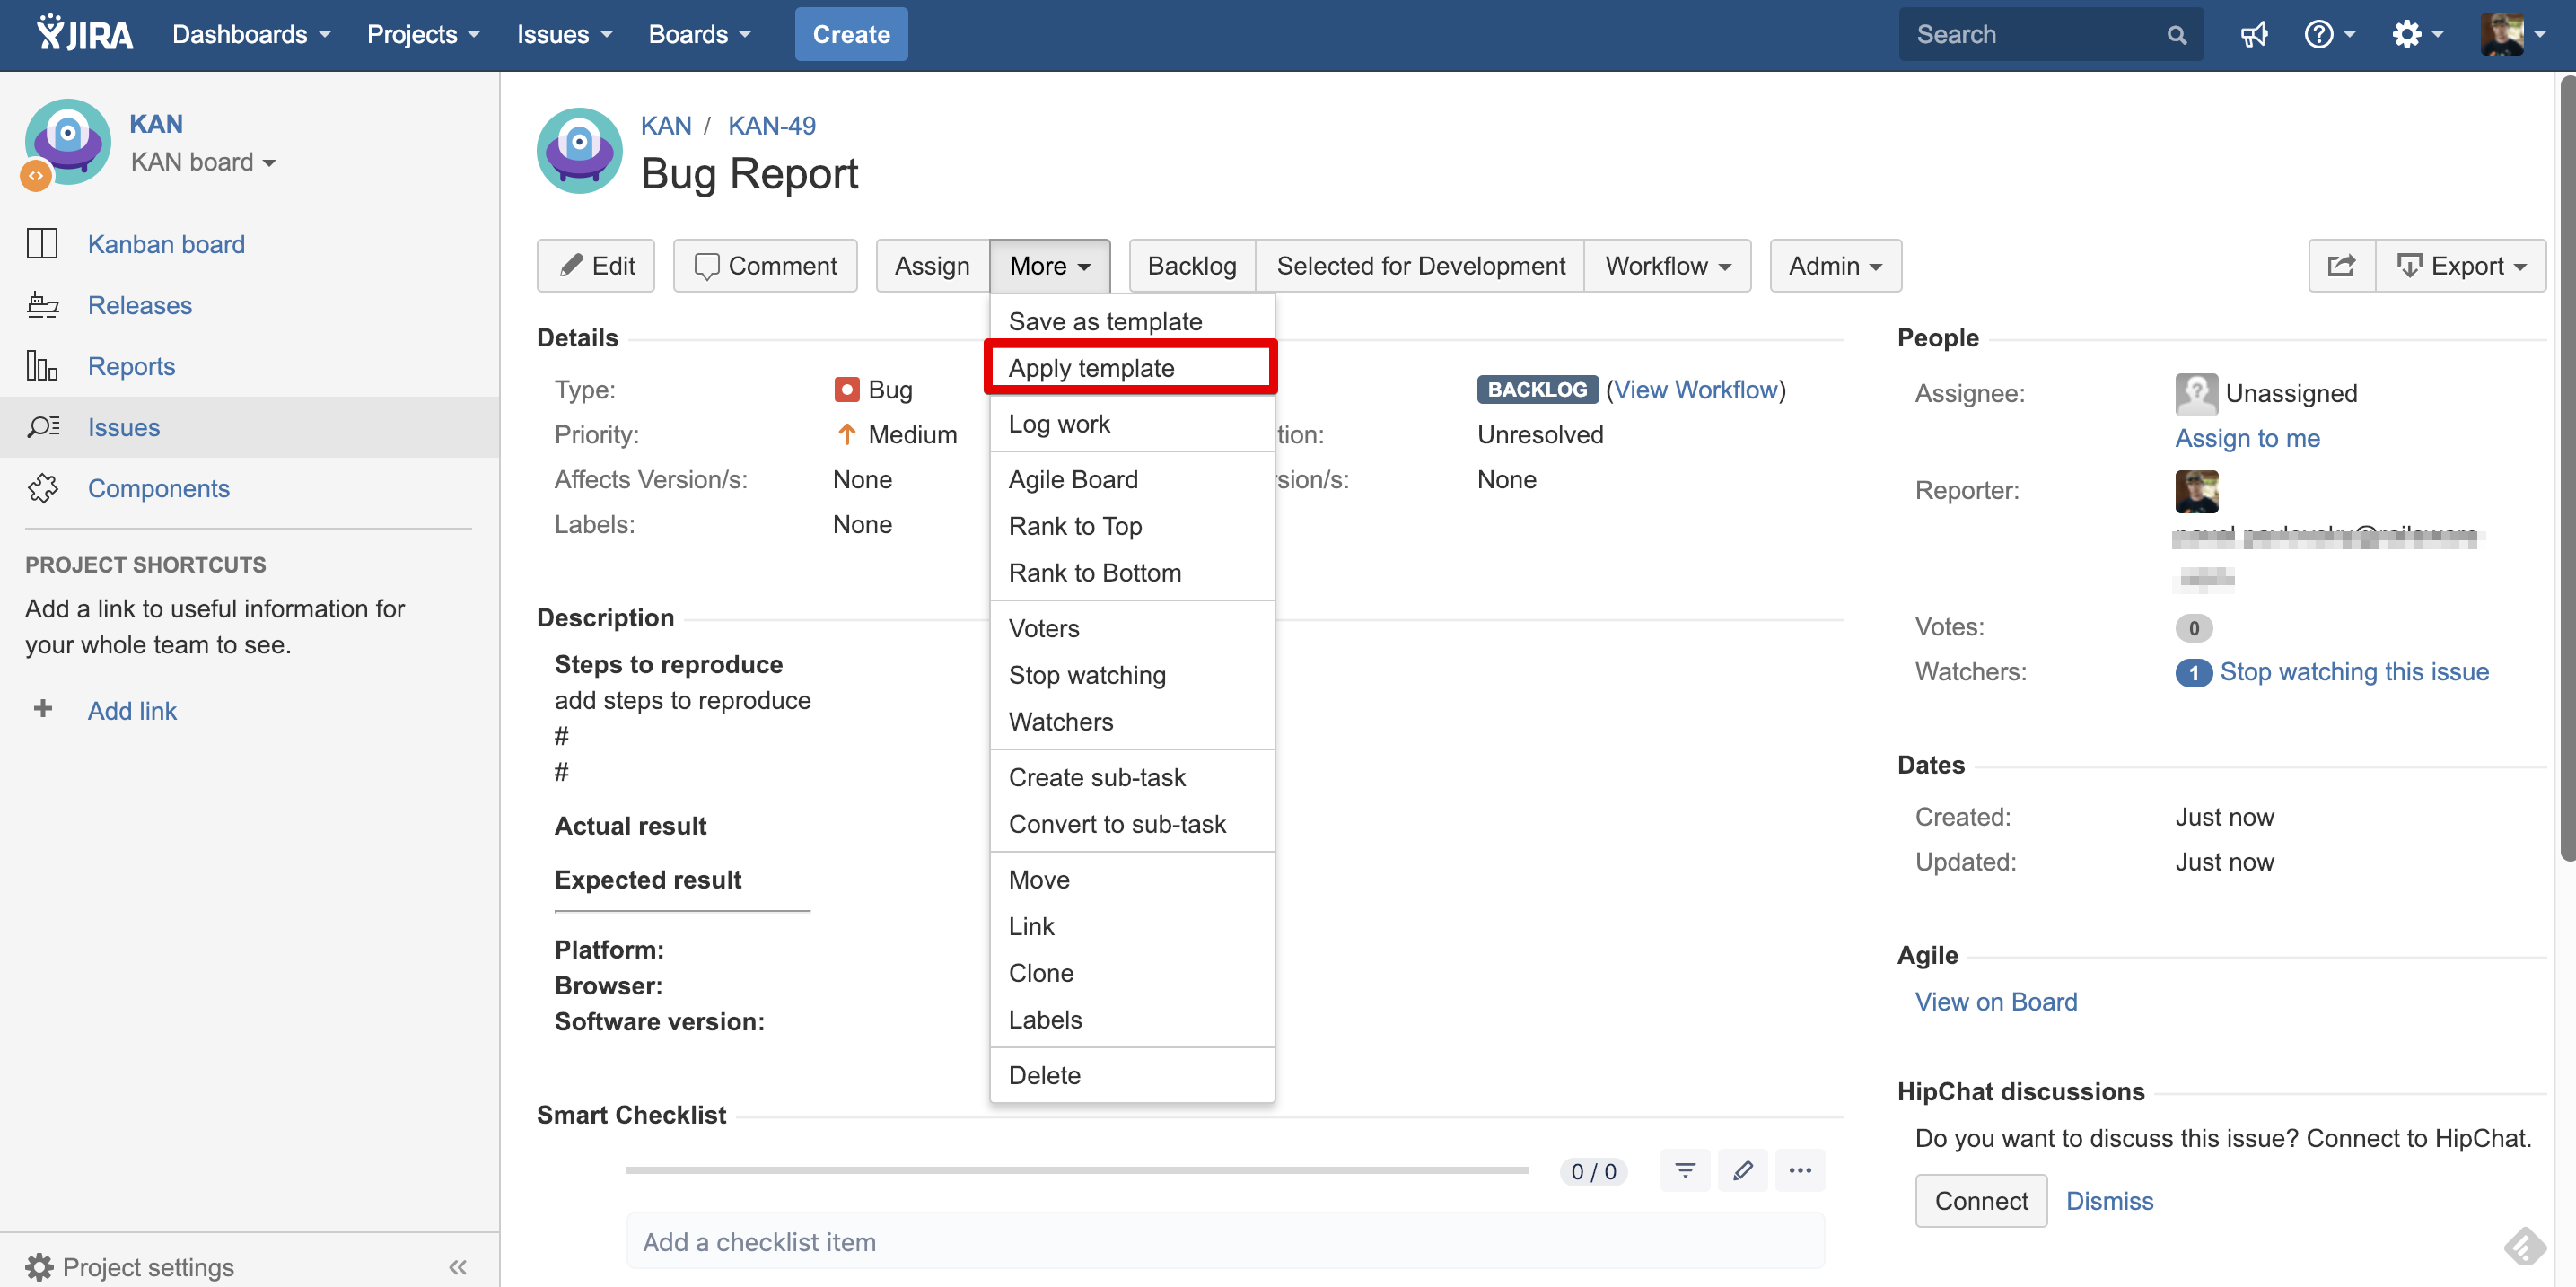Toggle Stop watching in More menu

tap(1087, 675)
